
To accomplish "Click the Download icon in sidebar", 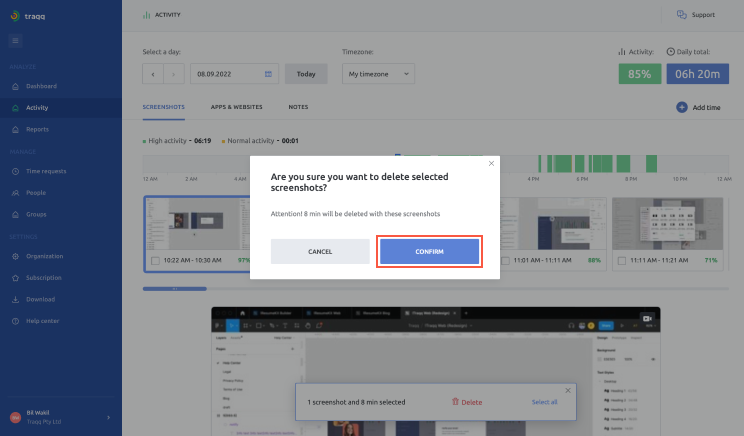I will (15, 299).
